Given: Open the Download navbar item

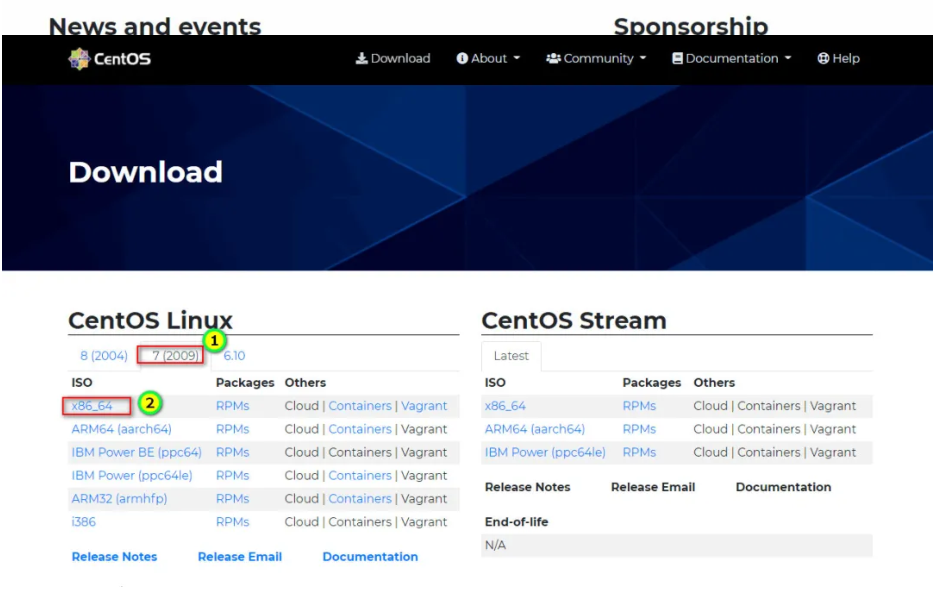Looking at the screenshot, I should click(393, 58).
